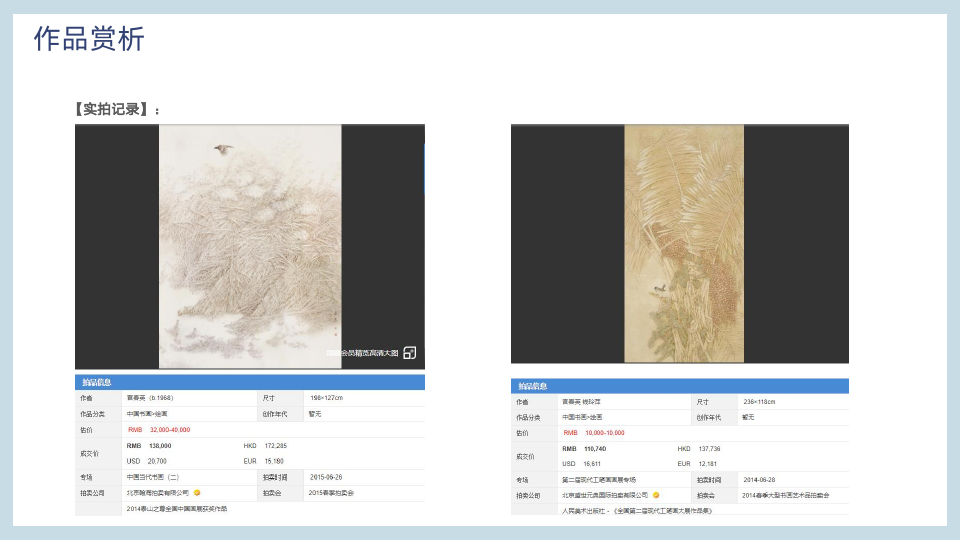Click the auction date 2014-06-28
Screen dimensions: 960x540
coord(759,480)
